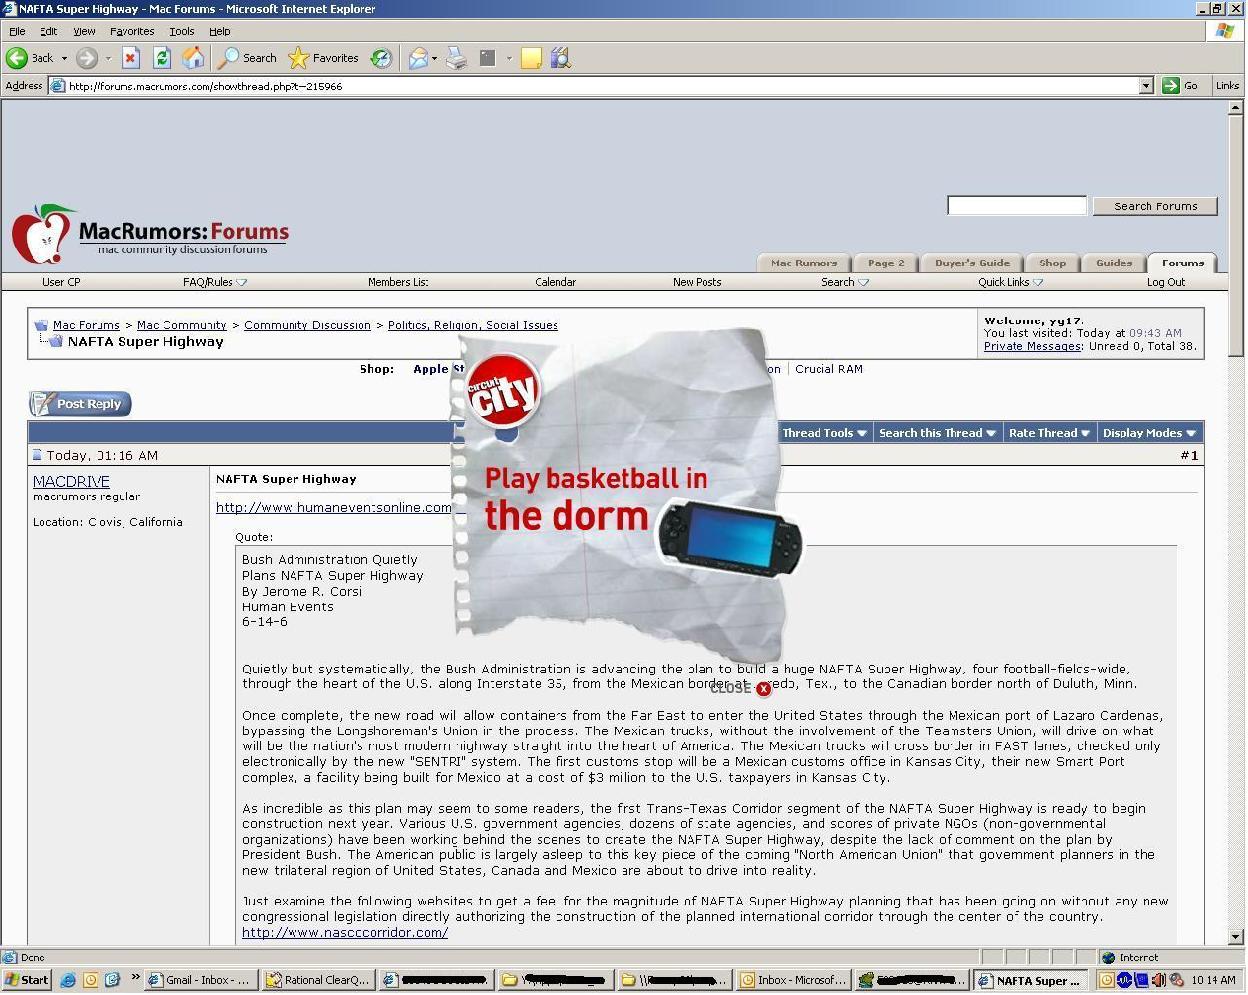Open Internet Explorer quick launch icon
Image resolution: width=1248 pixels, height=995 pixels.
click(68, 980)
